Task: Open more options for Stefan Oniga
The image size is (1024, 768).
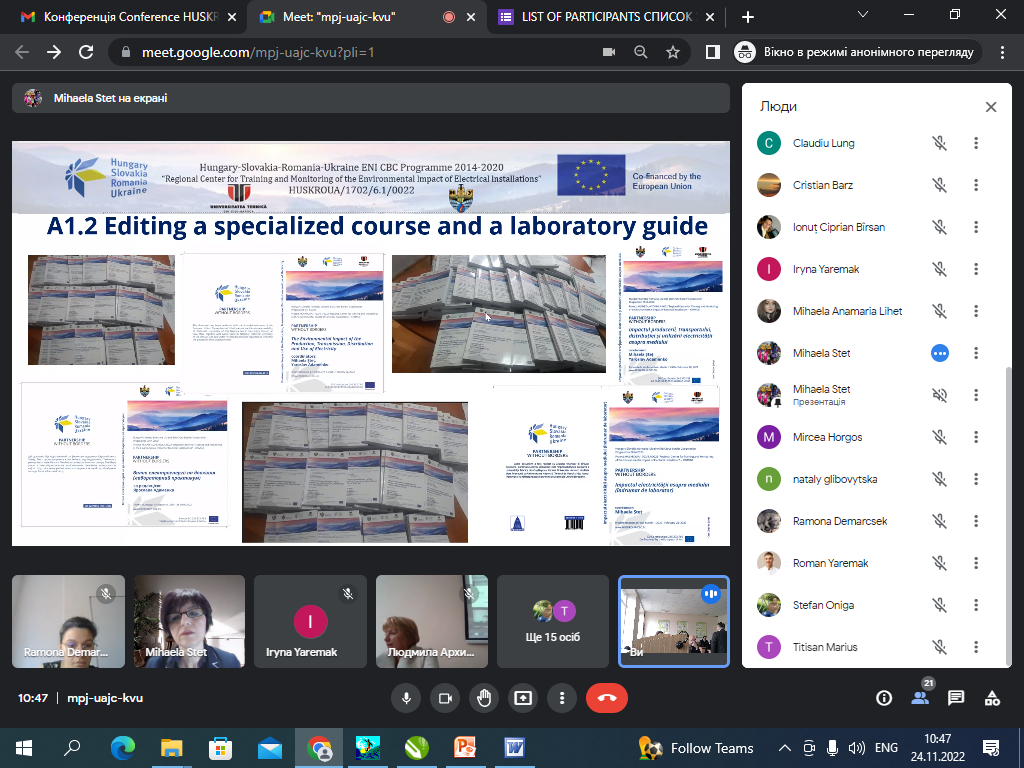Action: (x=976, y=605)
